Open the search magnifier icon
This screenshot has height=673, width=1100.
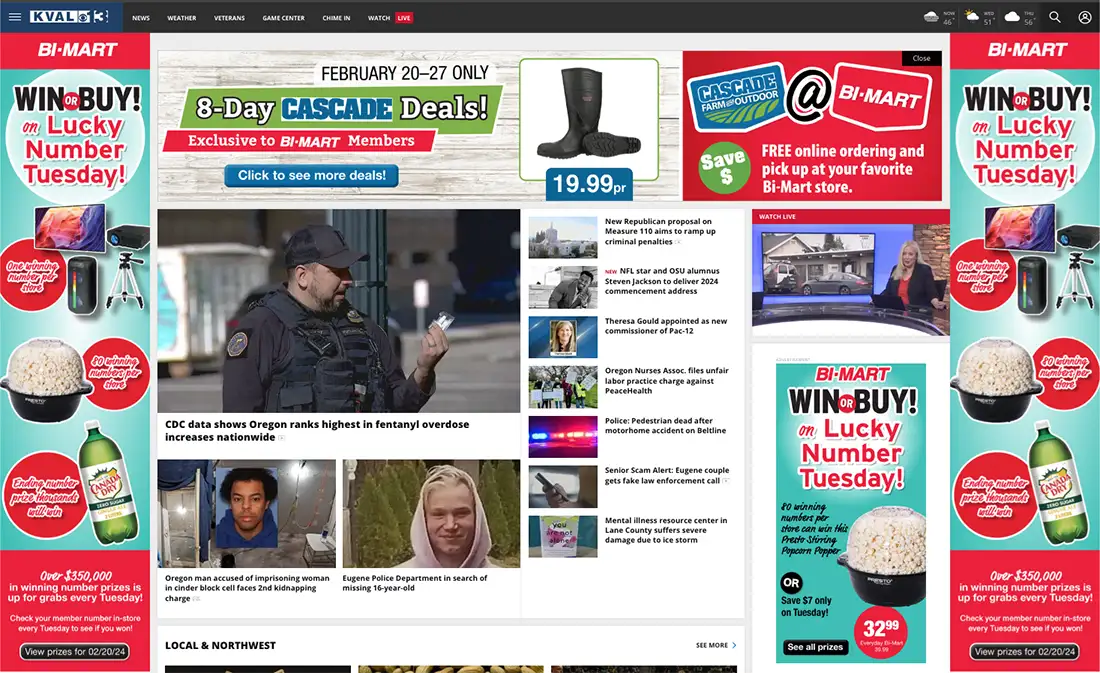click(1054, 17)
